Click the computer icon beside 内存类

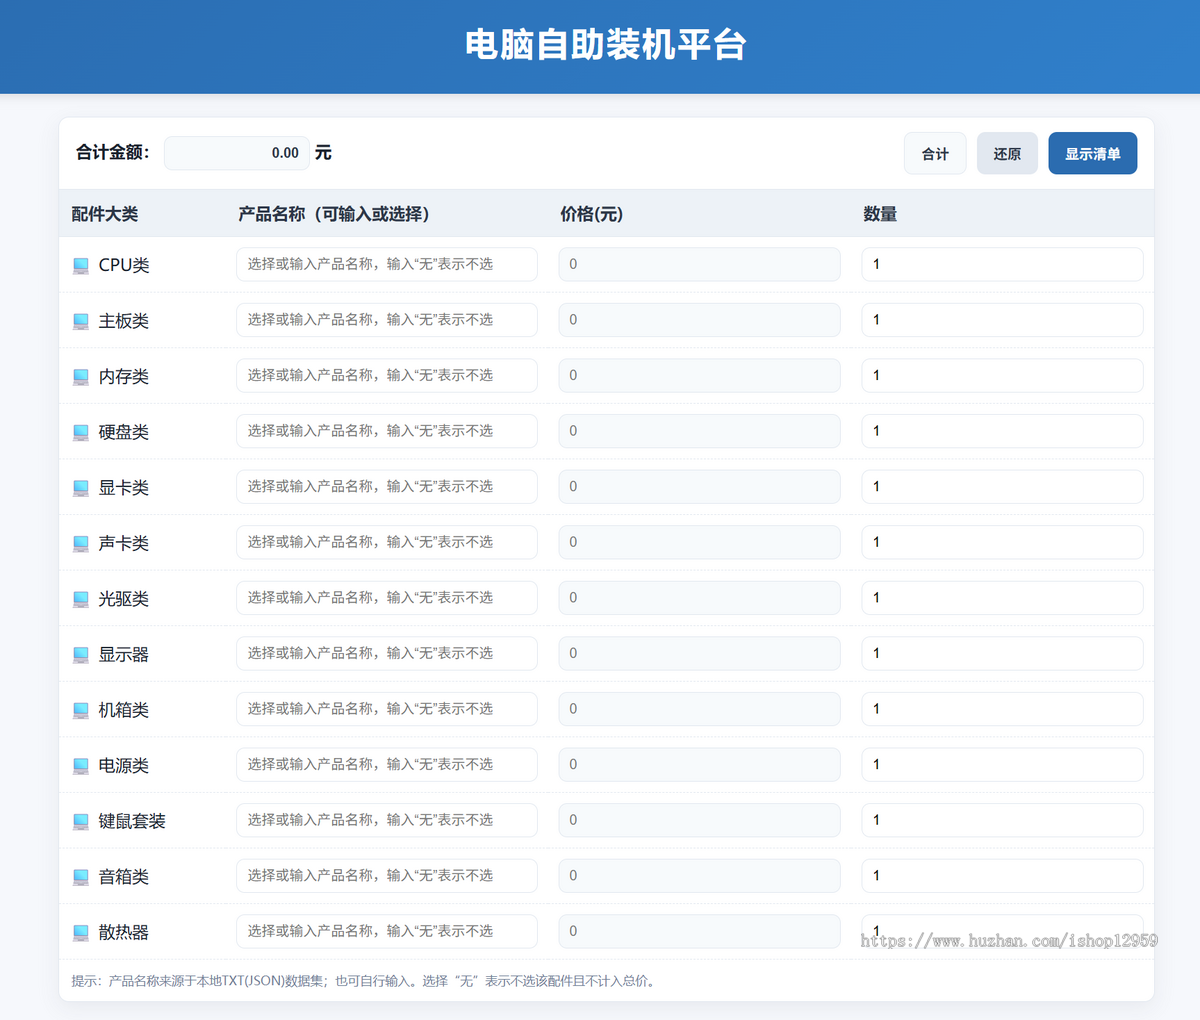pos(81,377)
